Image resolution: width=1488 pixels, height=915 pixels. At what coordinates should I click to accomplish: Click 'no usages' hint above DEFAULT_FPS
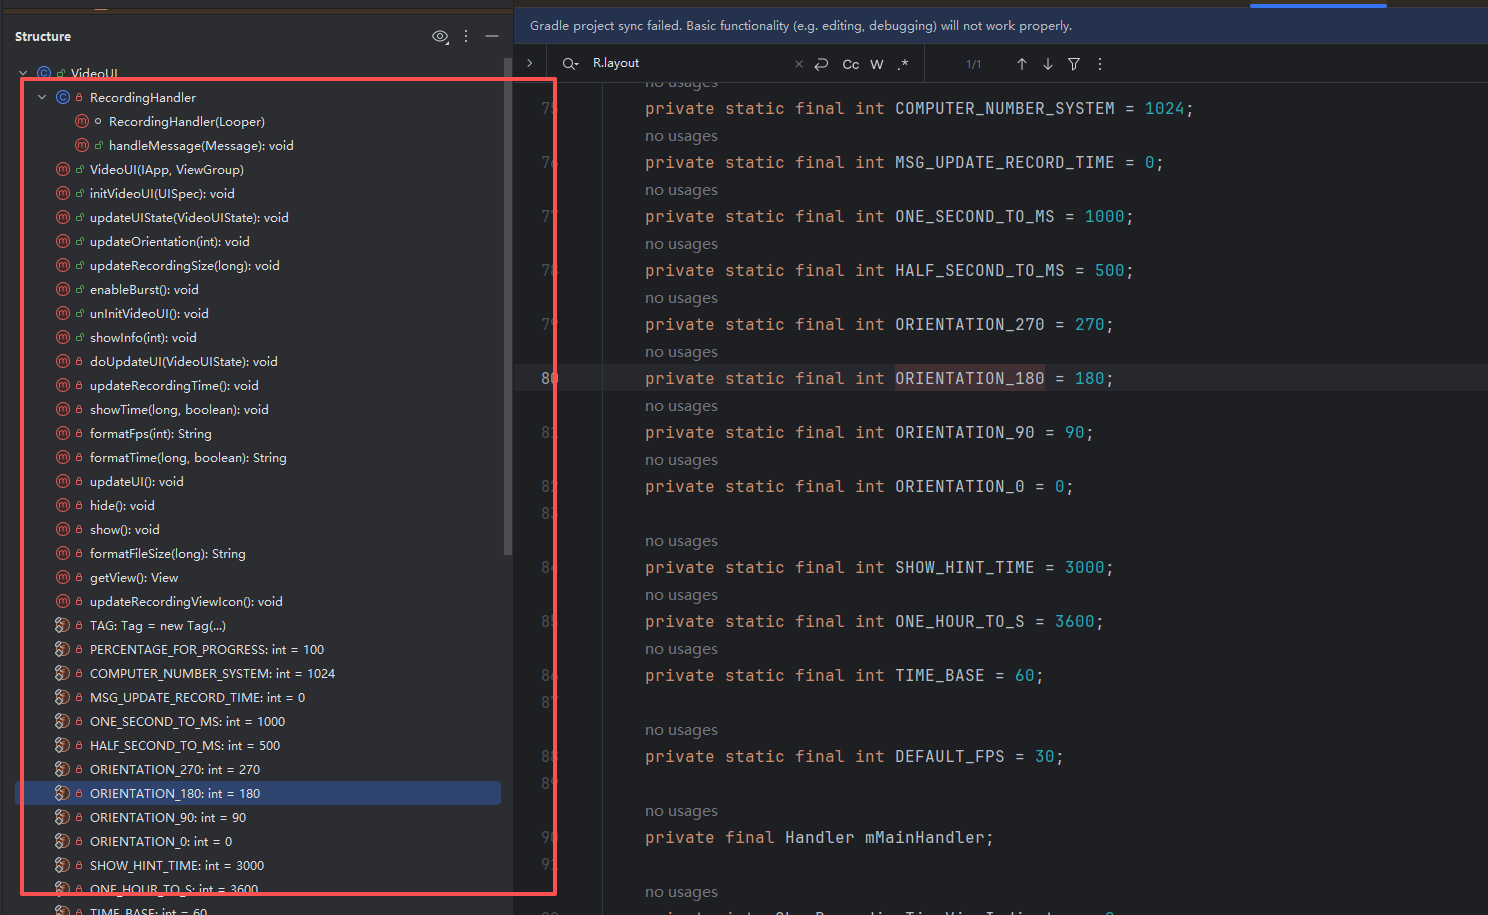[681, 730]
